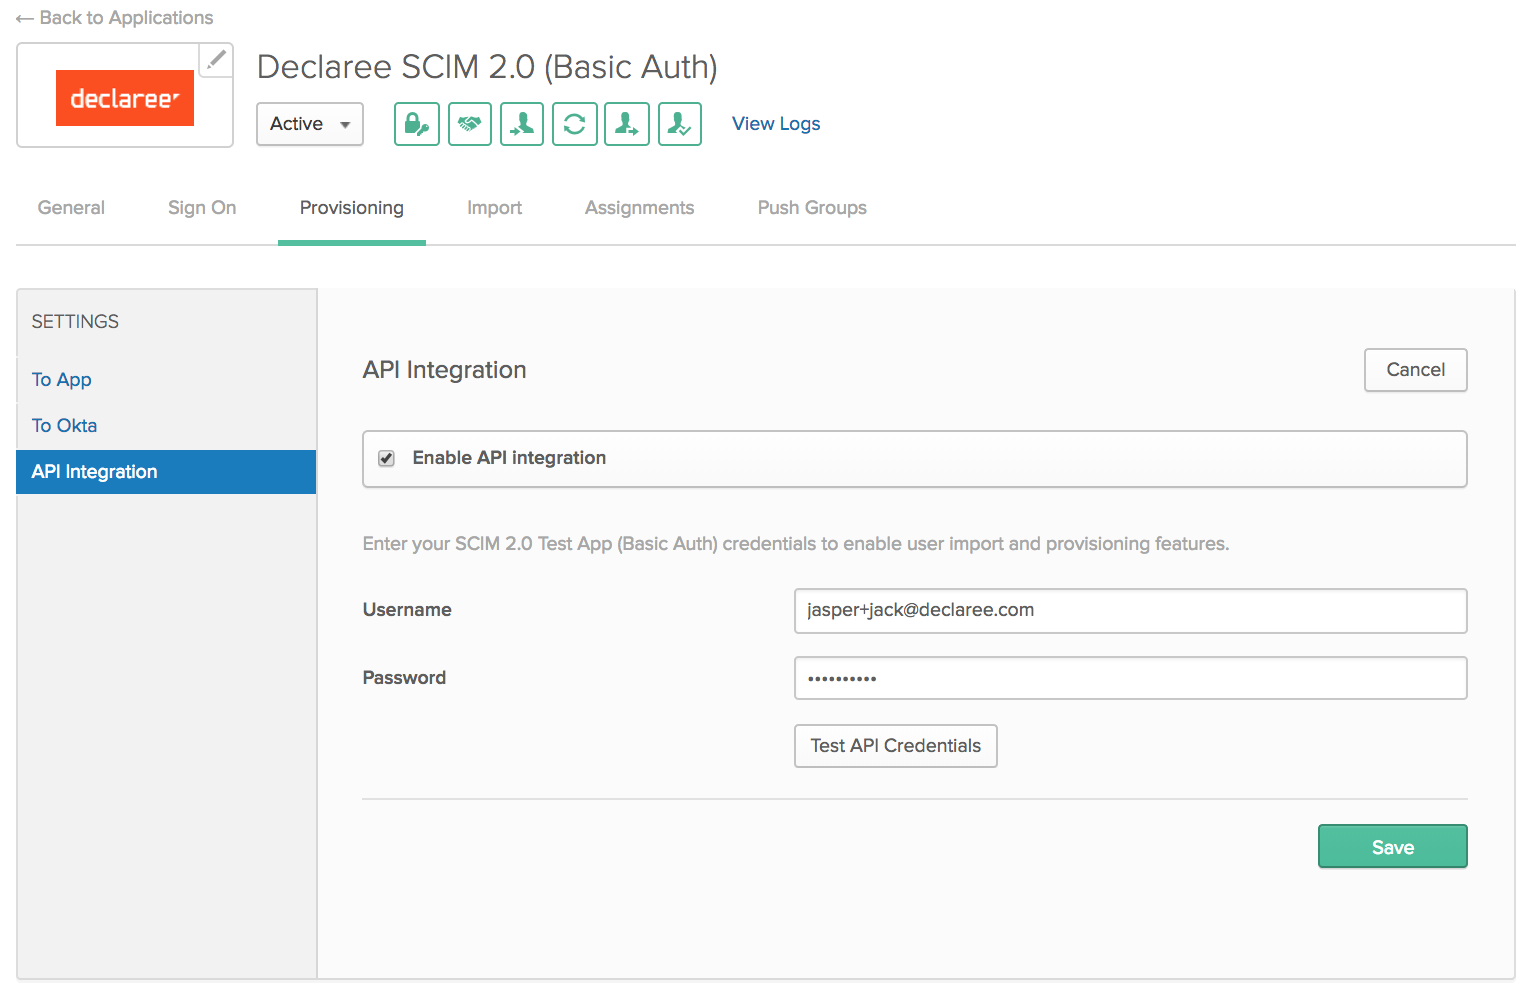The image size is (1530, 996).
Task: Go to the Push Groups tab
Action: tap(812, 208)
